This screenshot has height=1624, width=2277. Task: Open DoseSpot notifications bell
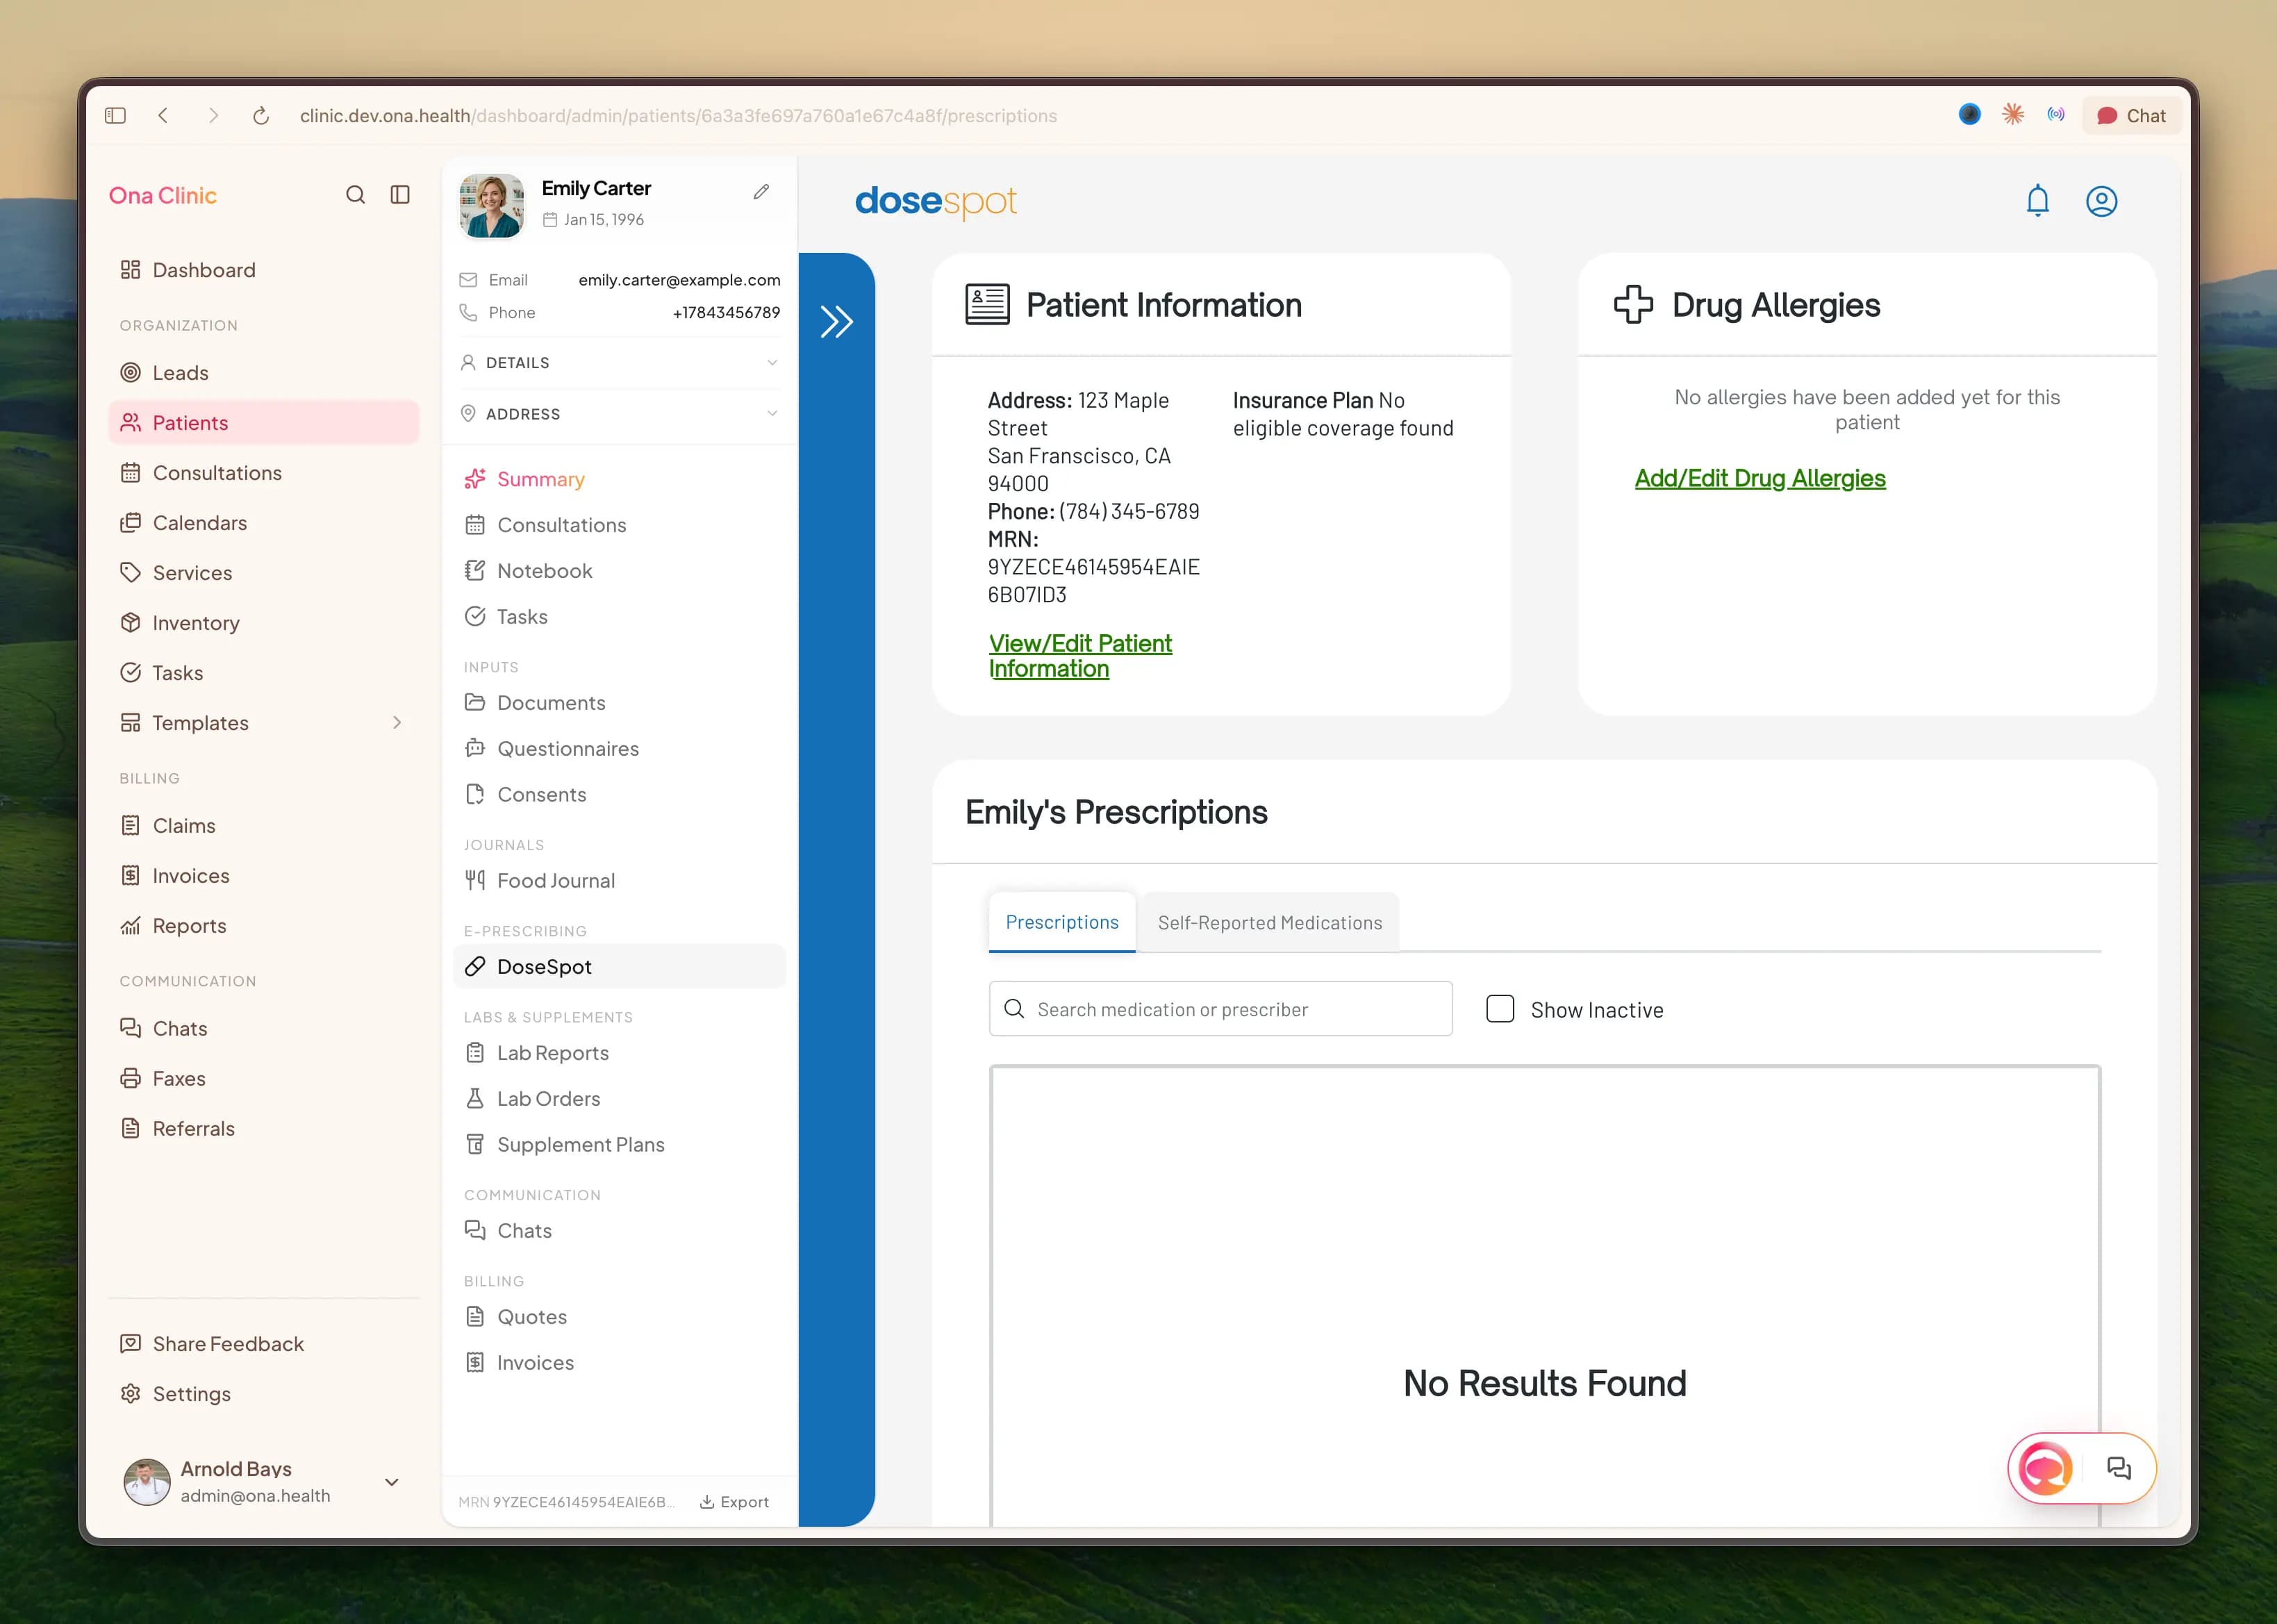pos(2037,201)
